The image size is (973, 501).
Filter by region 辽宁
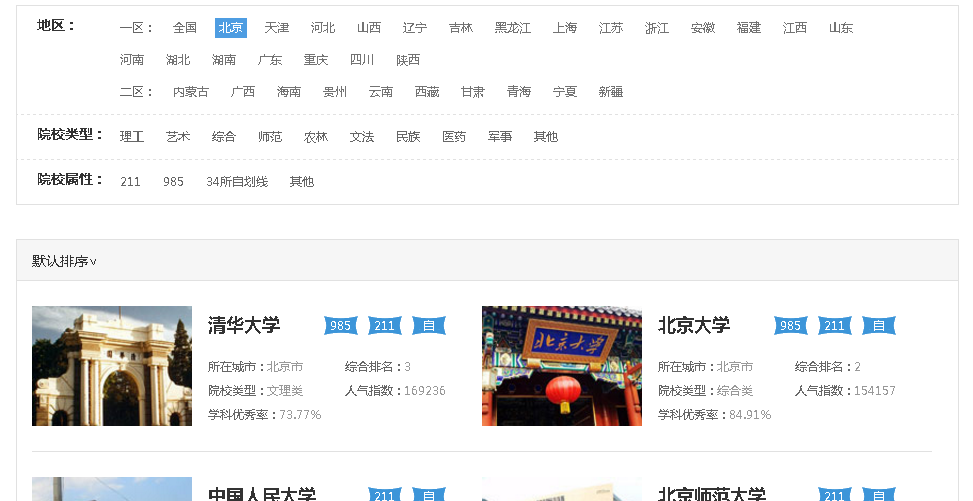click(x=415, y=28)
